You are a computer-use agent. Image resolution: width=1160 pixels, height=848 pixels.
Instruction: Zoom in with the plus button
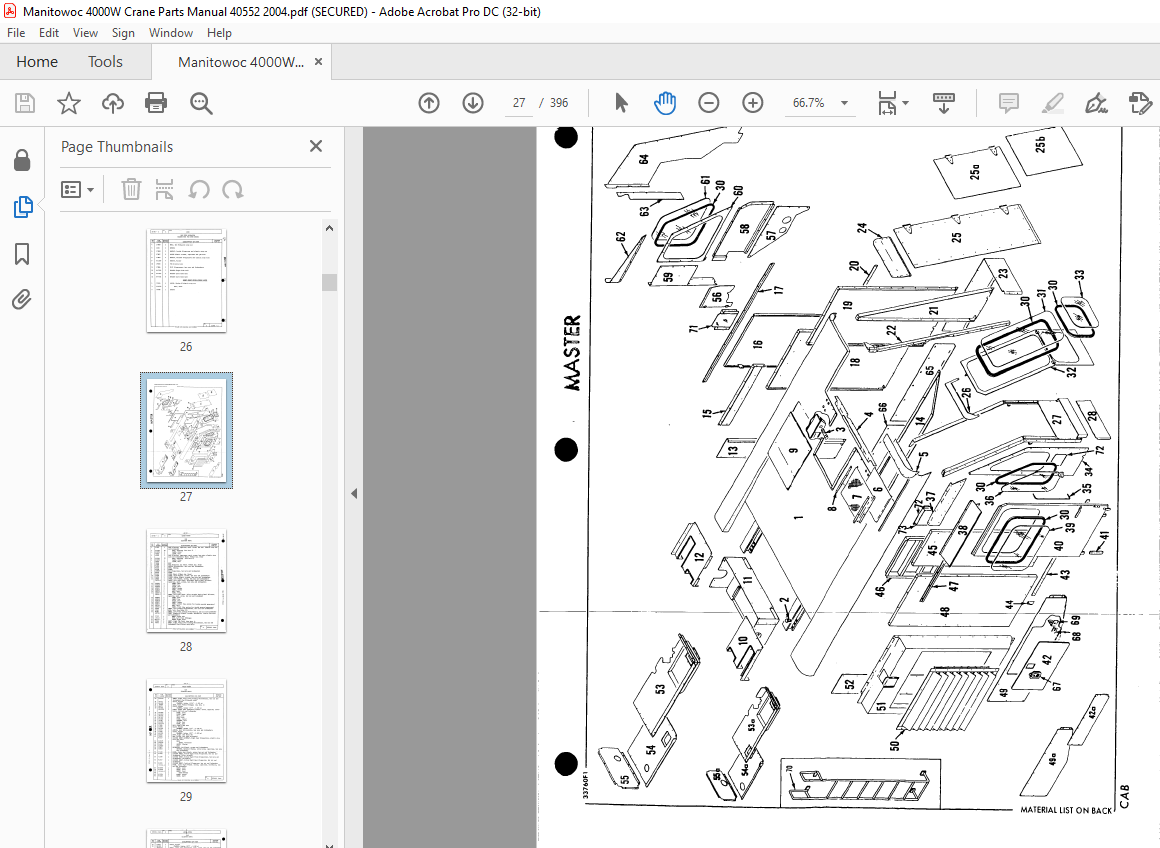(752, 103)
